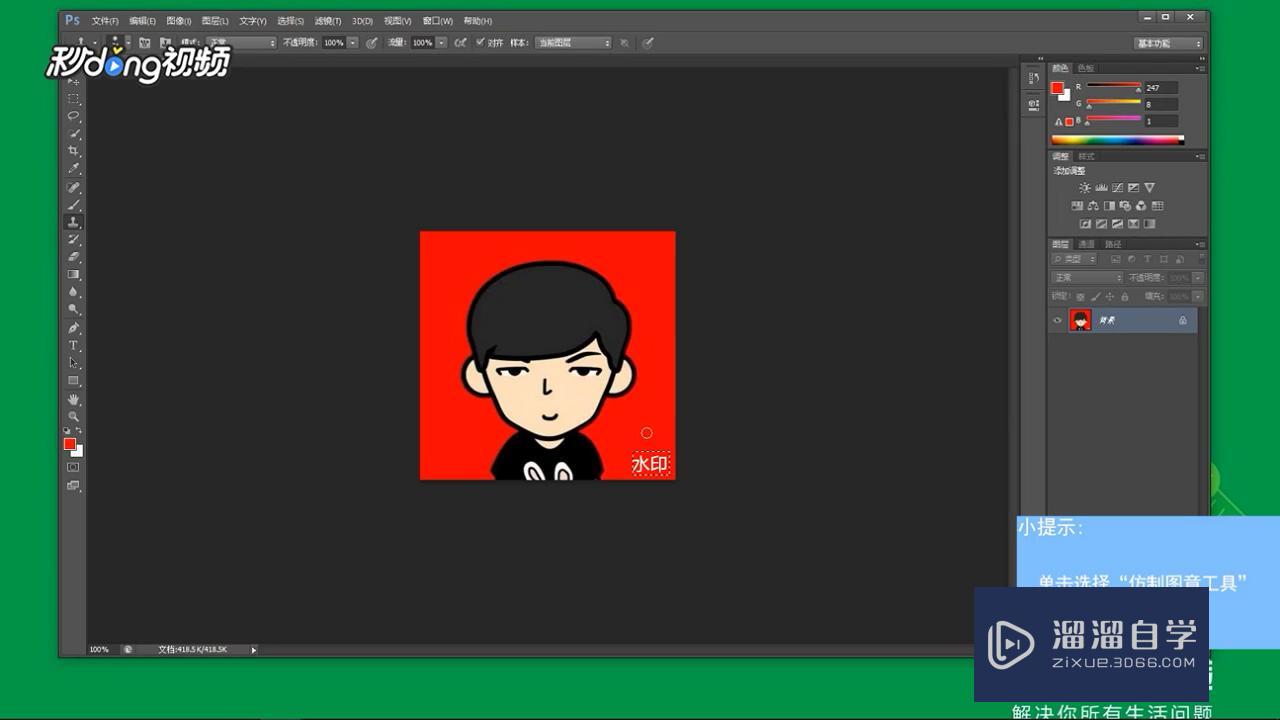Click the R channel slider
This screenshot has height=720, width=1280.
[1114, 86]
